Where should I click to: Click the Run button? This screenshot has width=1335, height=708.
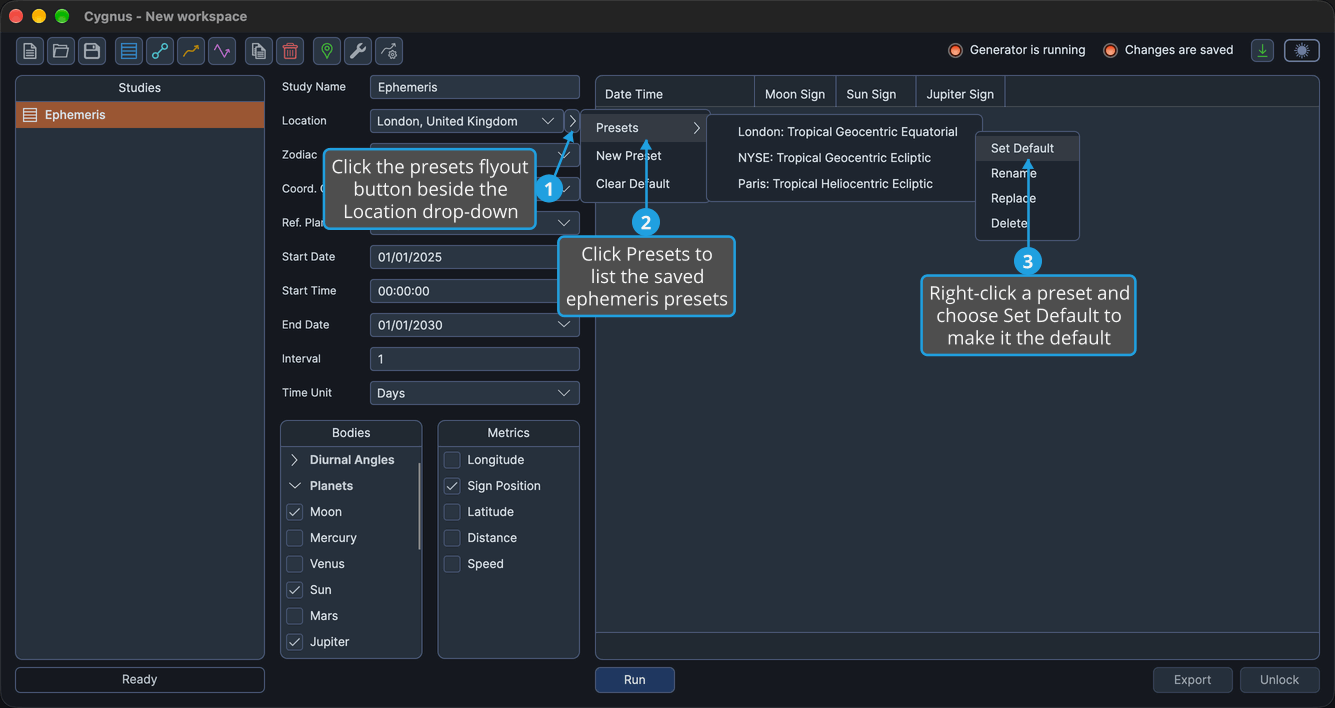(x=635, y=680)
